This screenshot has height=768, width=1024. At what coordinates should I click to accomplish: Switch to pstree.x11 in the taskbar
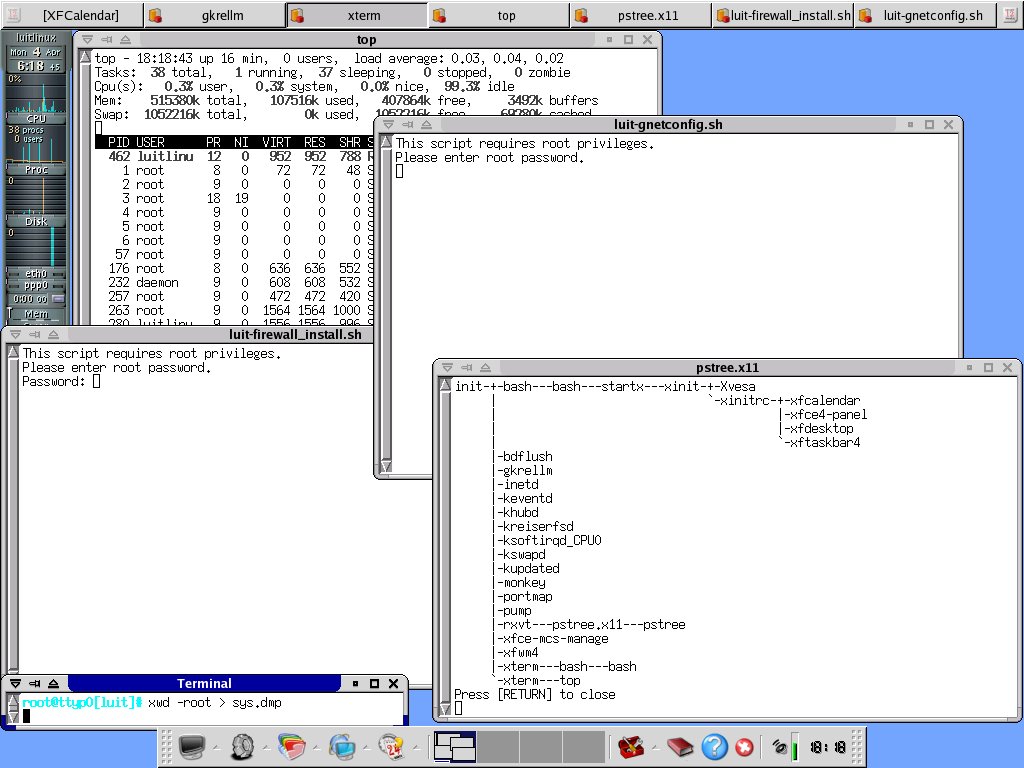click(x=641, y=15)
